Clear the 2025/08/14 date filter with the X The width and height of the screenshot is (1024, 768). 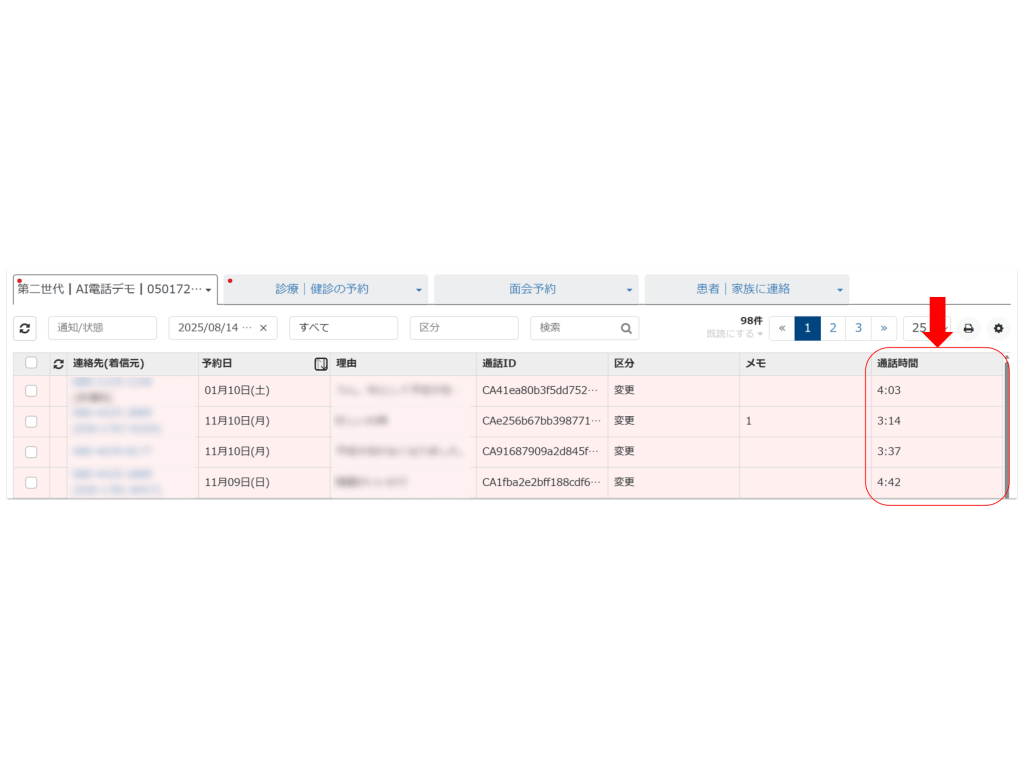pos(263,328)
